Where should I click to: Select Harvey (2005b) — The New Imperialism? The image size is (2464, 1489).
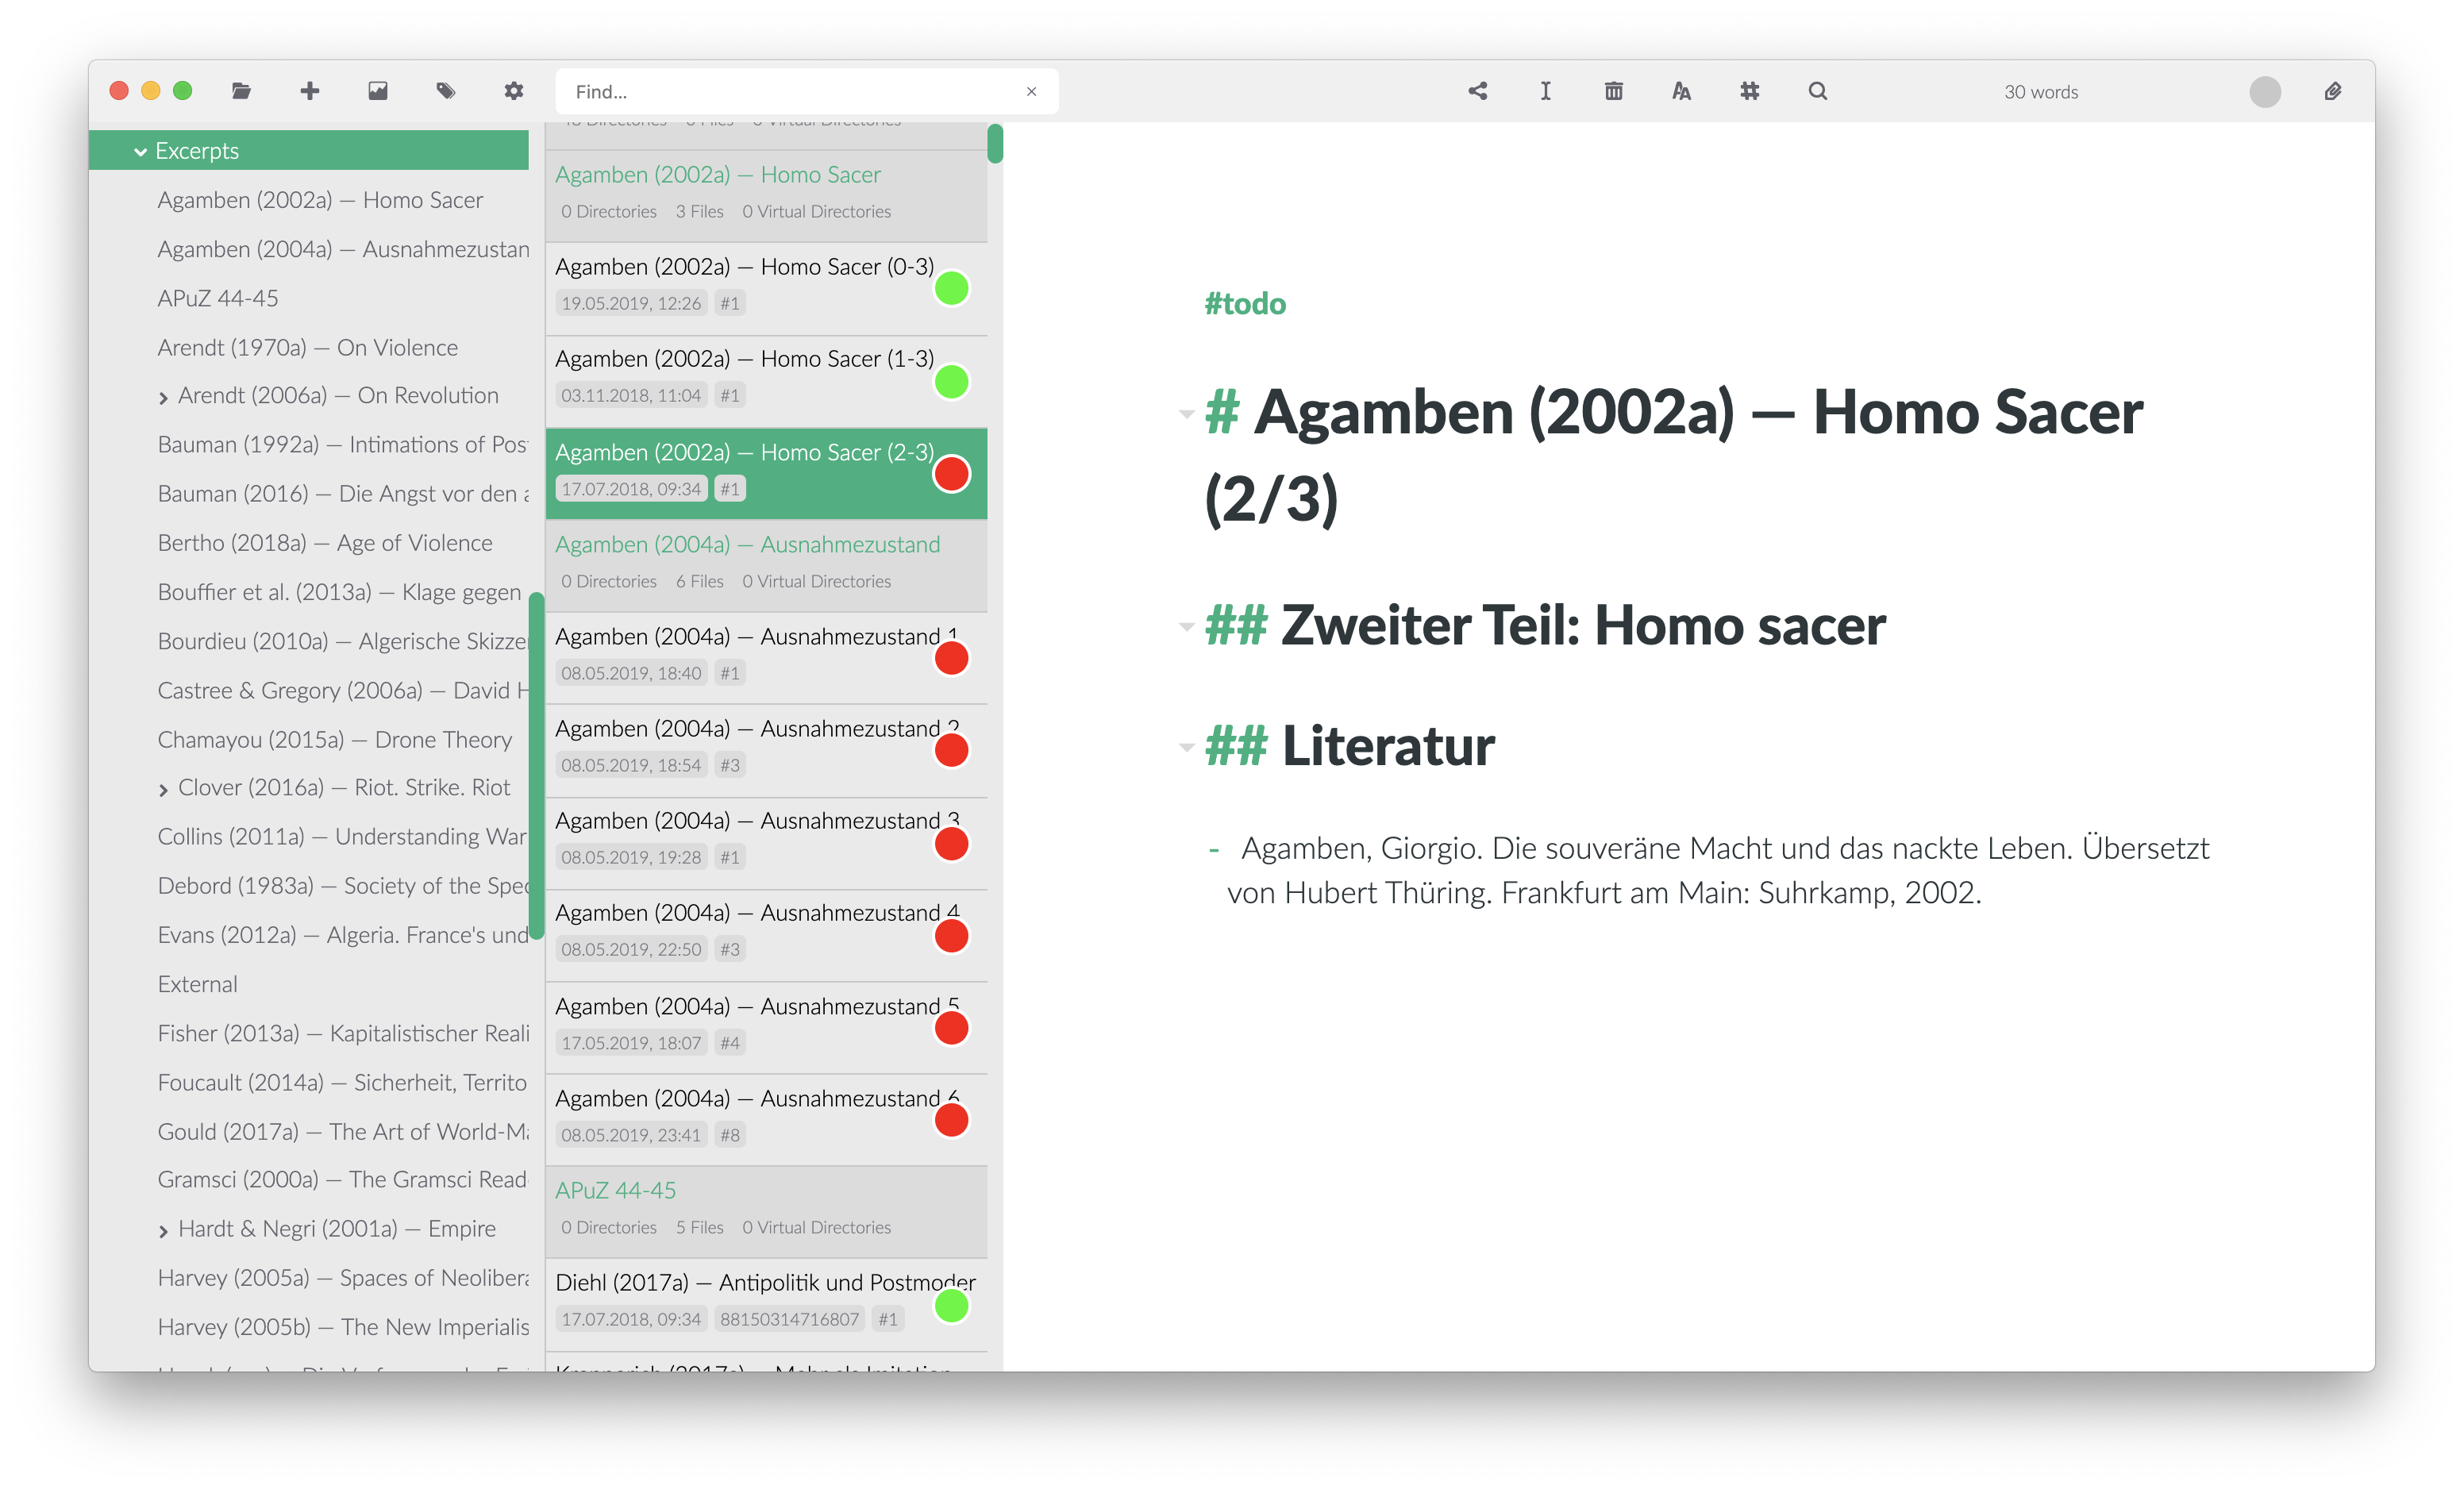(343, 1326)
